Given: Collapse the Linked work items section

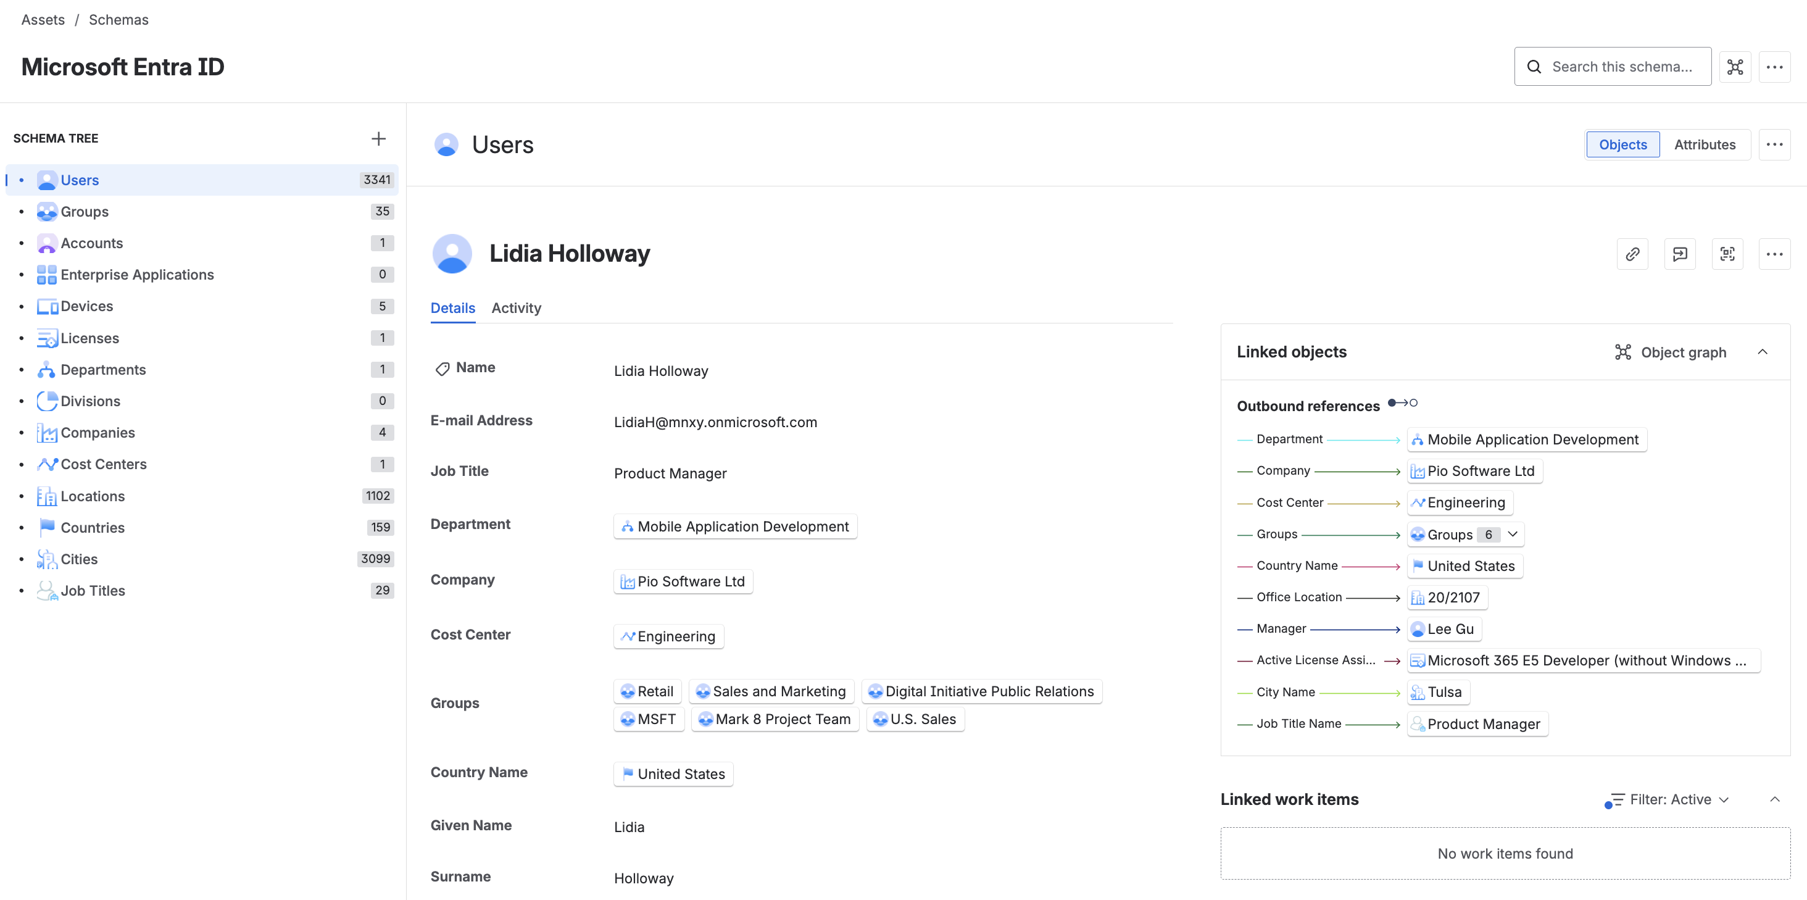Looking at the screenshot, I should point(1775,799).
